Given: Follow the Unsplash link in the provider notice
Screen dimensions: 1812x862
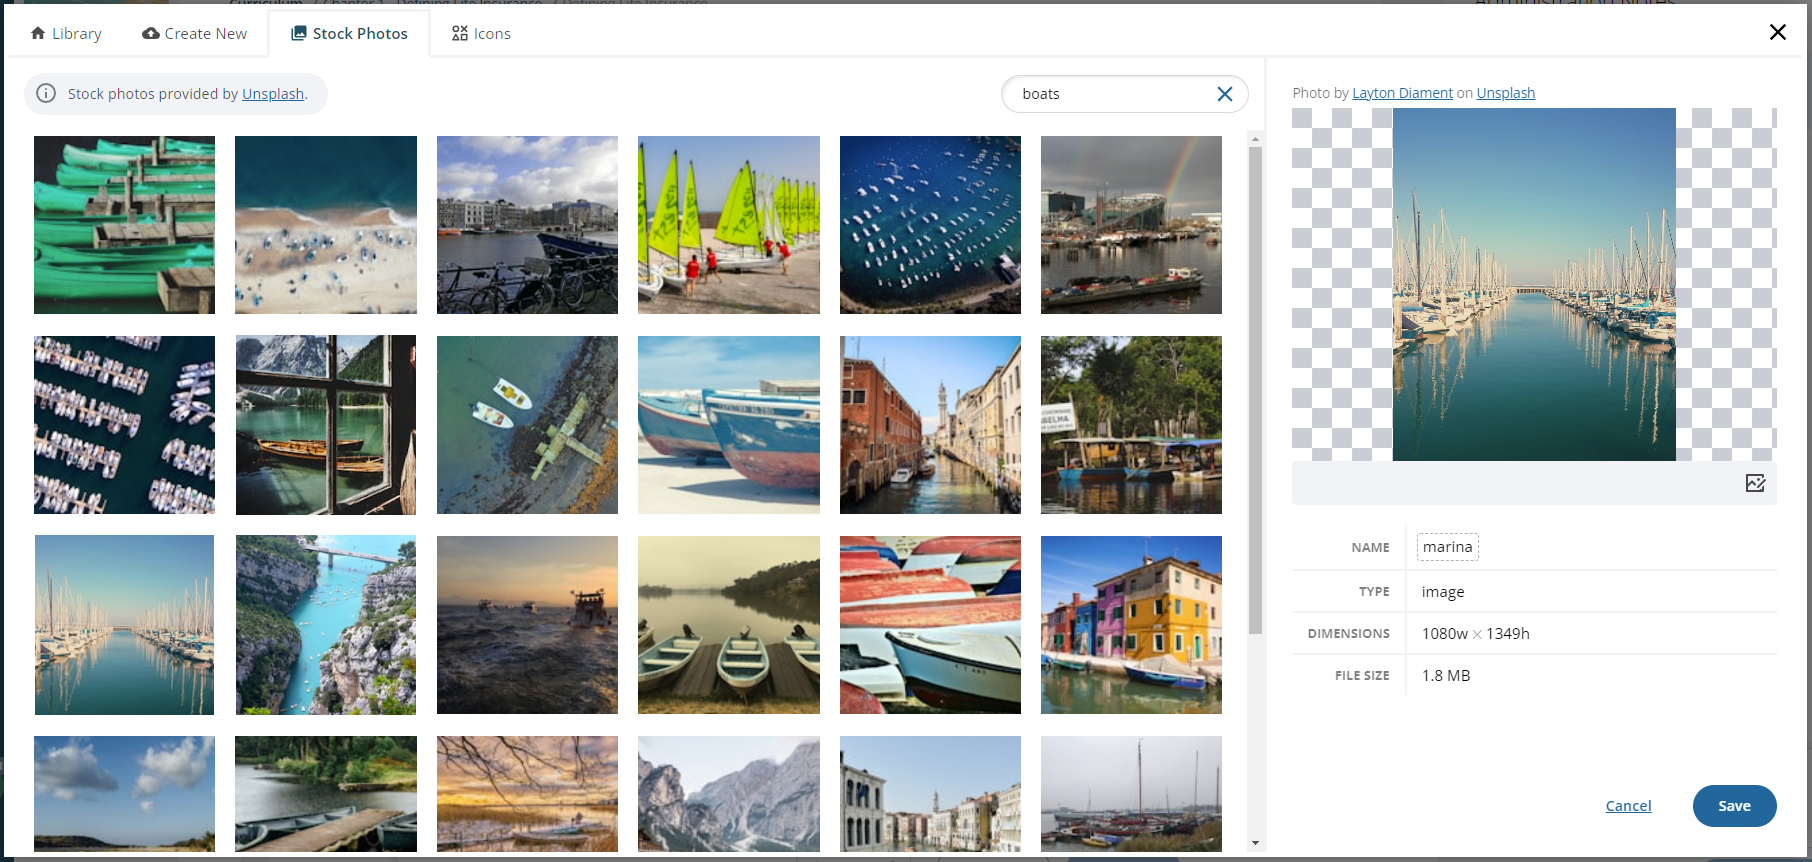Looking at the screenshot, I should click(x=273, y=94).
